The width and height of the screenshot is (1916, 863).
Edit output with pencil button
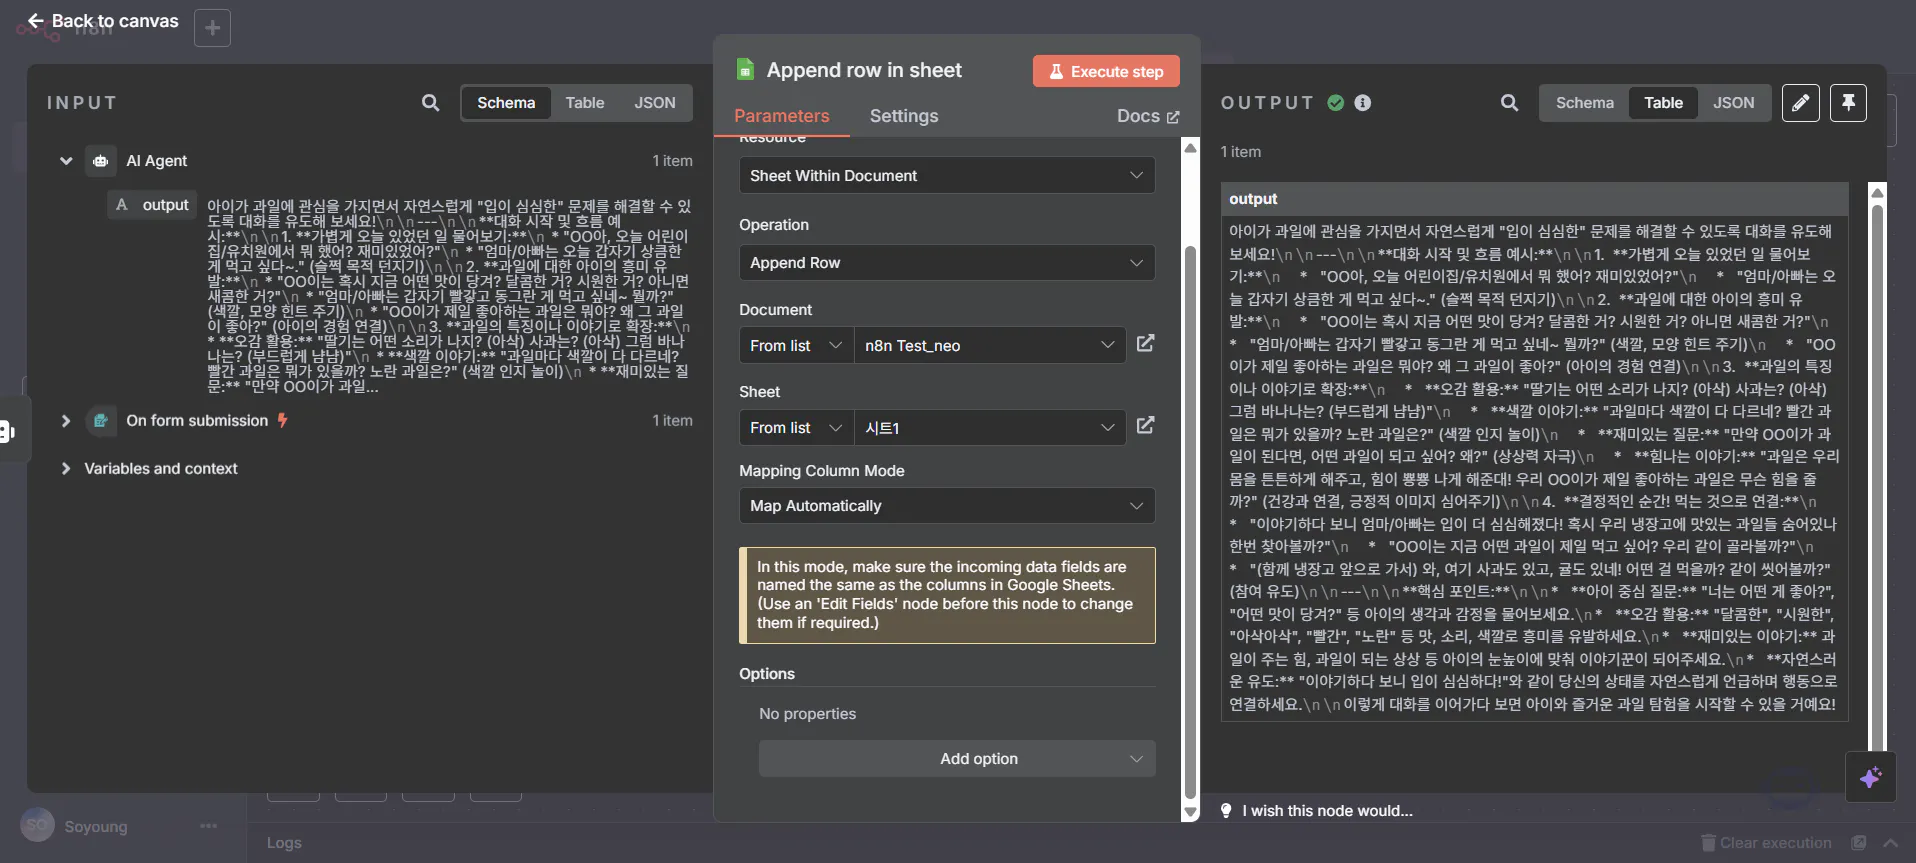click(x=1800, y=103)
